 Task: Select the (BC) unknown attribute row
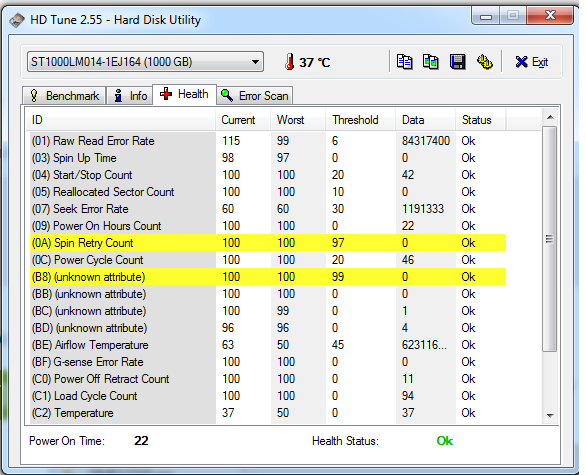(268, 311)
